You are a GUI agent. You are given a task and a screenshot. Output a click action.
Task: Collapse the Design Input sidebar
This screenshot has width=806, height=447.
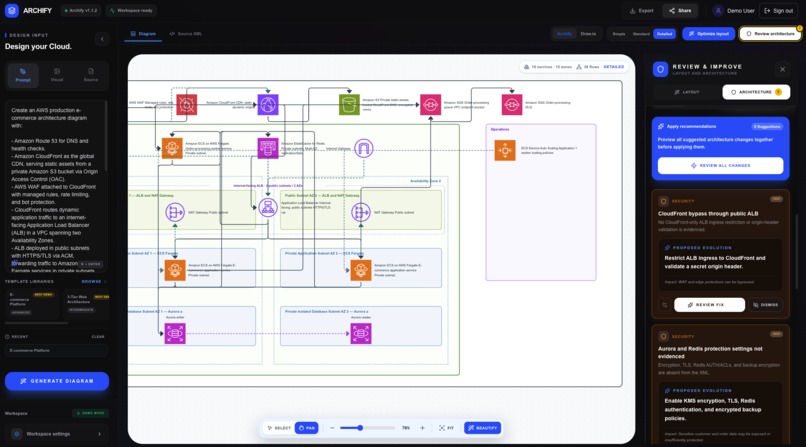point(102,39)
